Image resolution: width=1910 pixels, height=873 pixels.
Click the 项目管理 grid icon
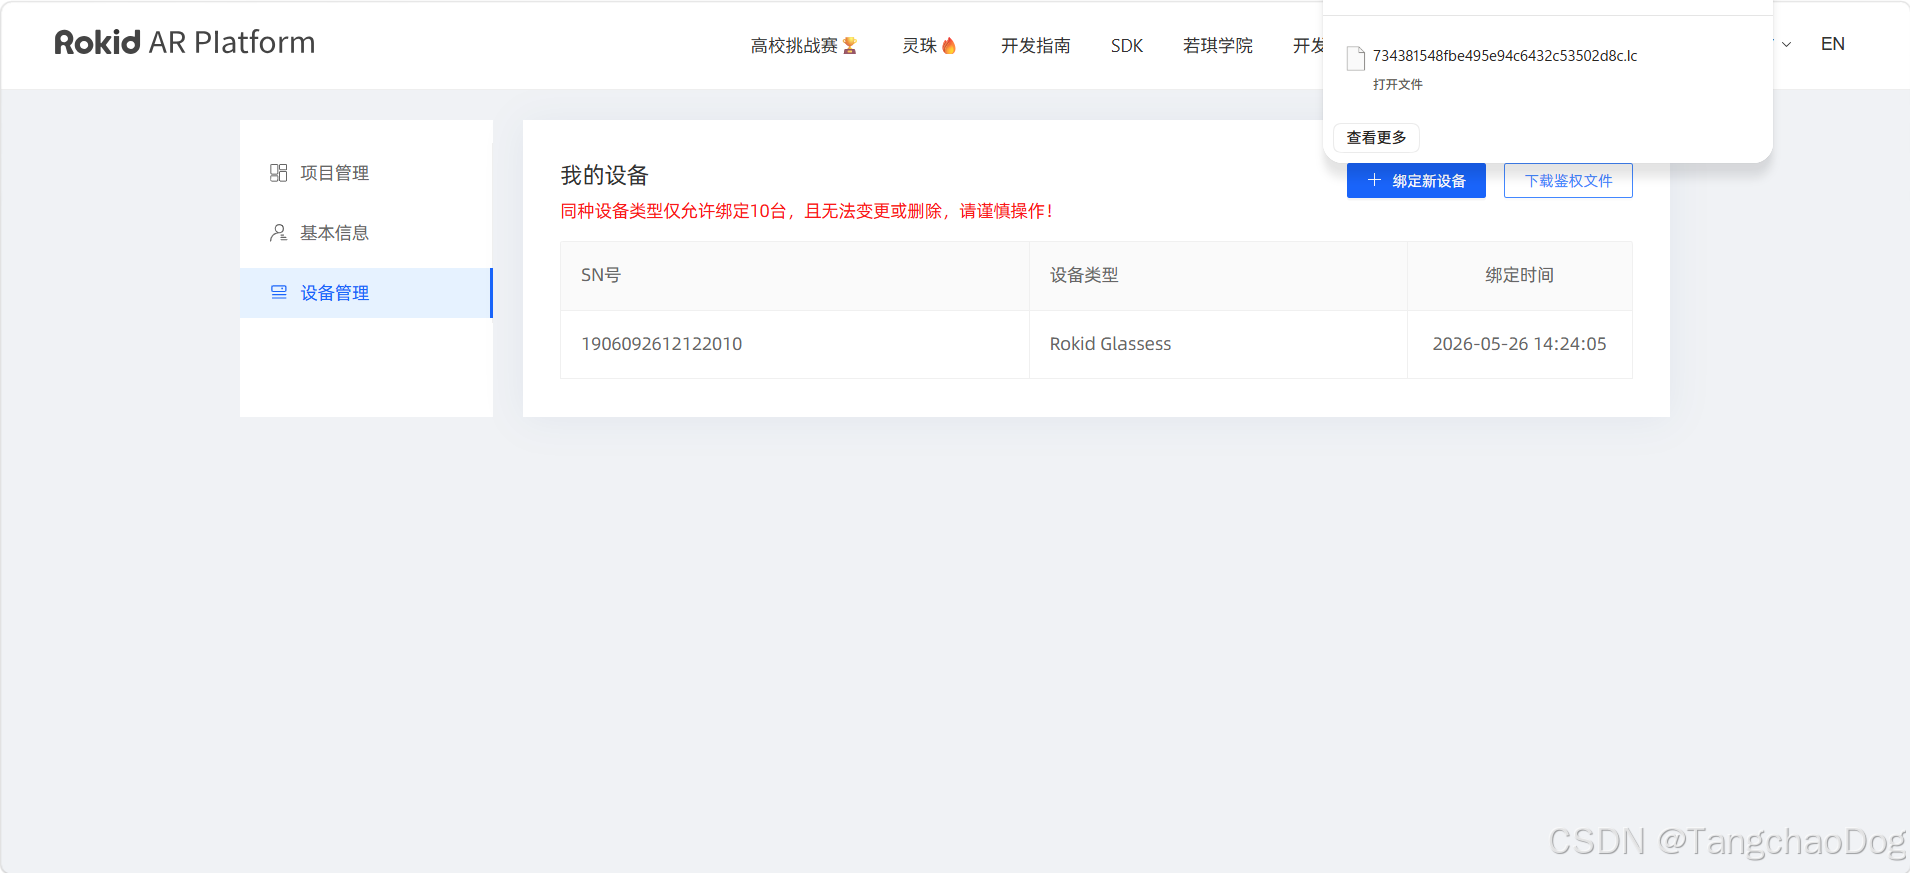point(279,173)
